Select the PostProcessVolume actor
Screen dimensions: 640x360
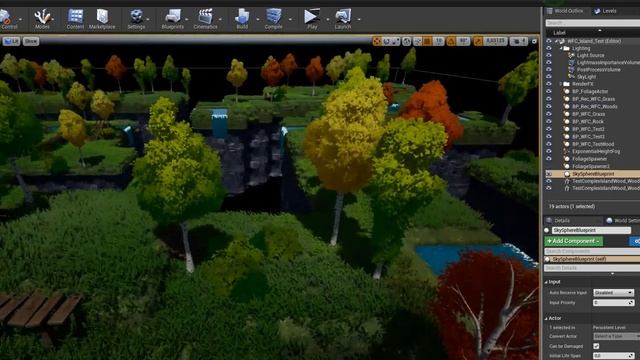598,70
